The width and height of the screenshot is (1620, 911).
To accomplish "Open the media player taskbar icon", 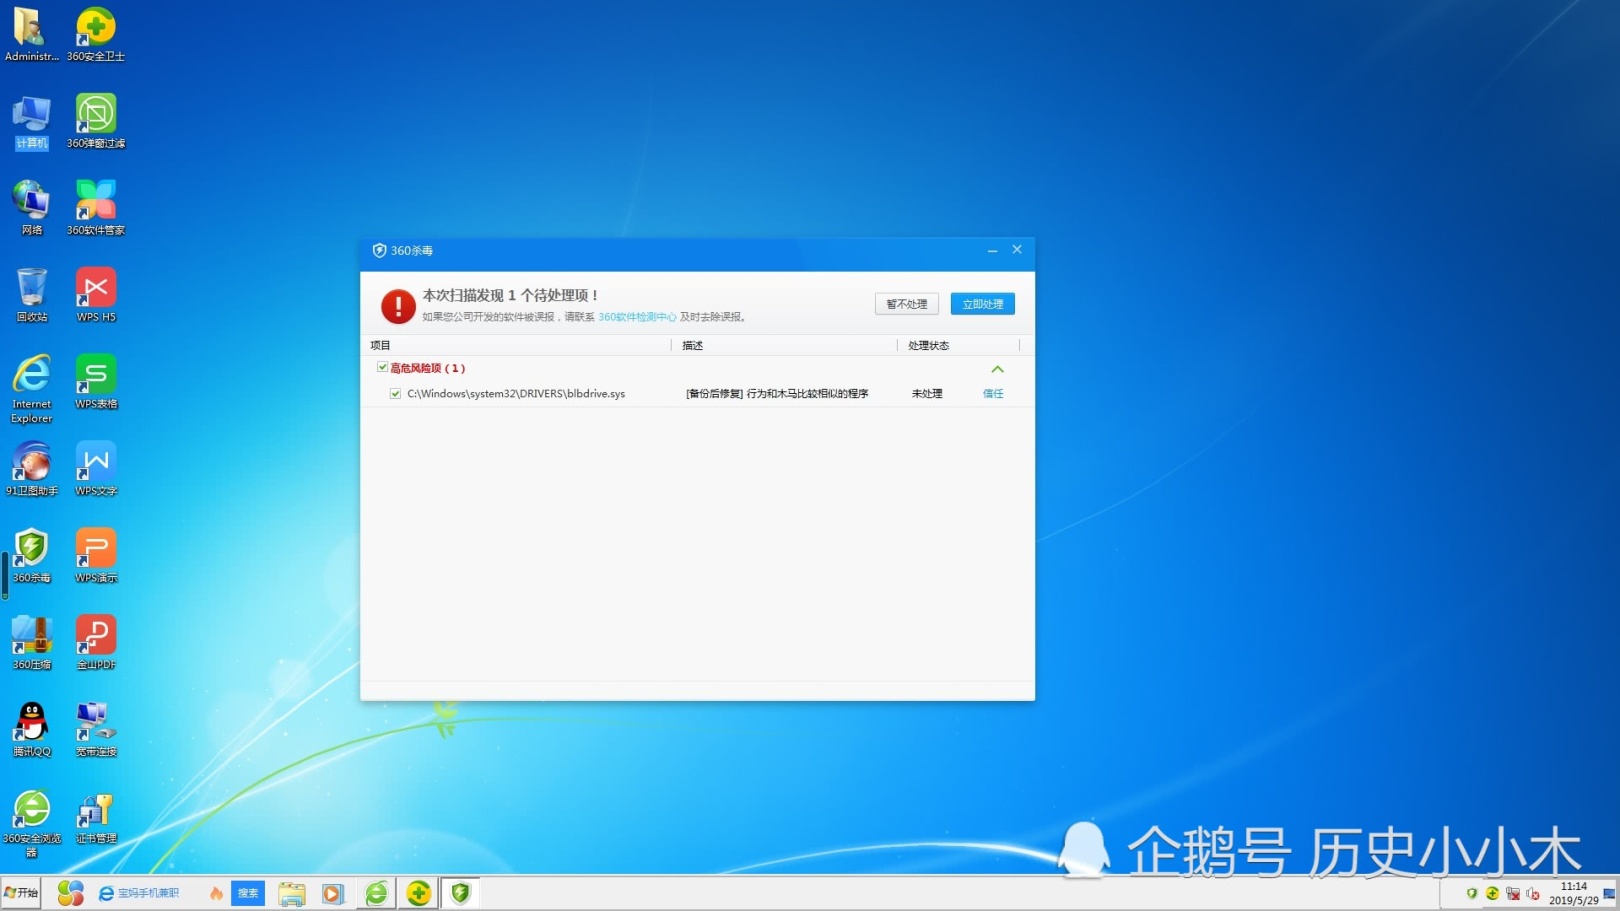I will point(333,893).
